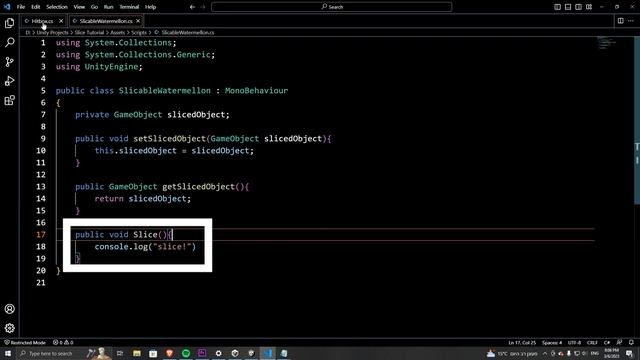The height and width of the screenshot is (360, 640).
Task: Click the feedback icon in status bar
Action: [x=619, y=342]
